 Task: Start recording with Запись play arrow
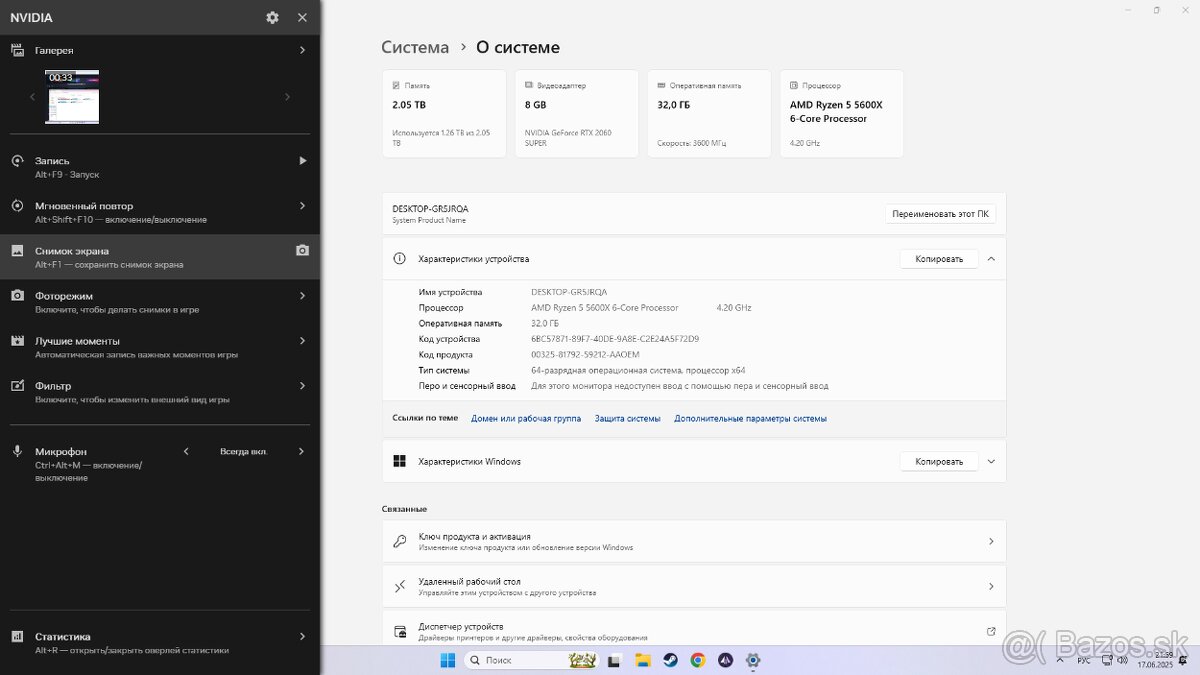coord(302,160)
